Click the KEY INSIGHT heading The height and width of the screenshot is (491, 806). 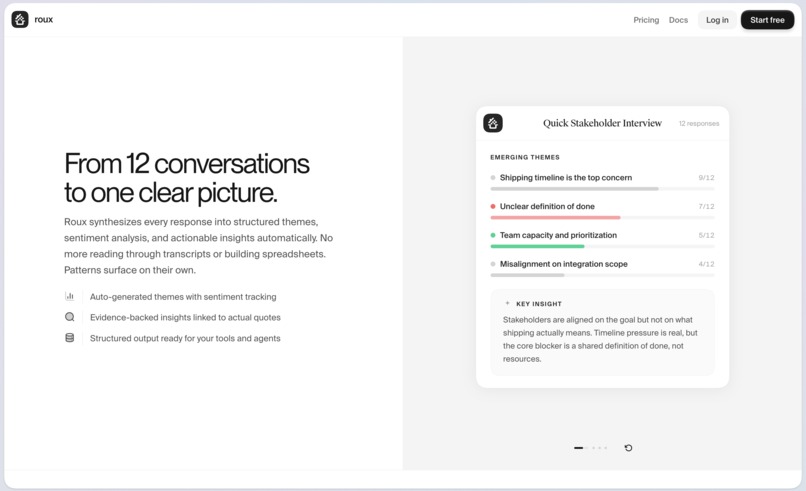(539, 304)
